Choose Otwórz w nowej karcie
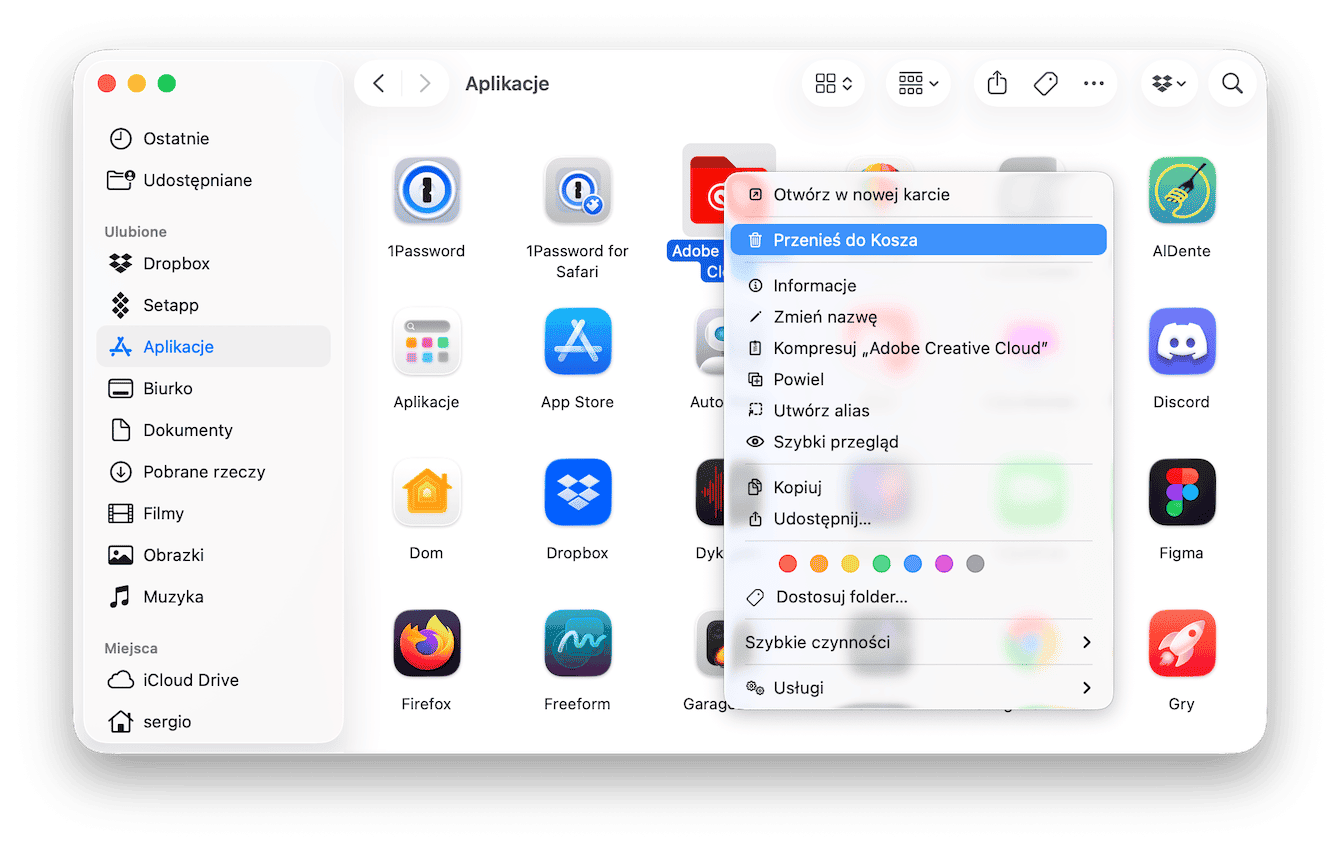 918,194
